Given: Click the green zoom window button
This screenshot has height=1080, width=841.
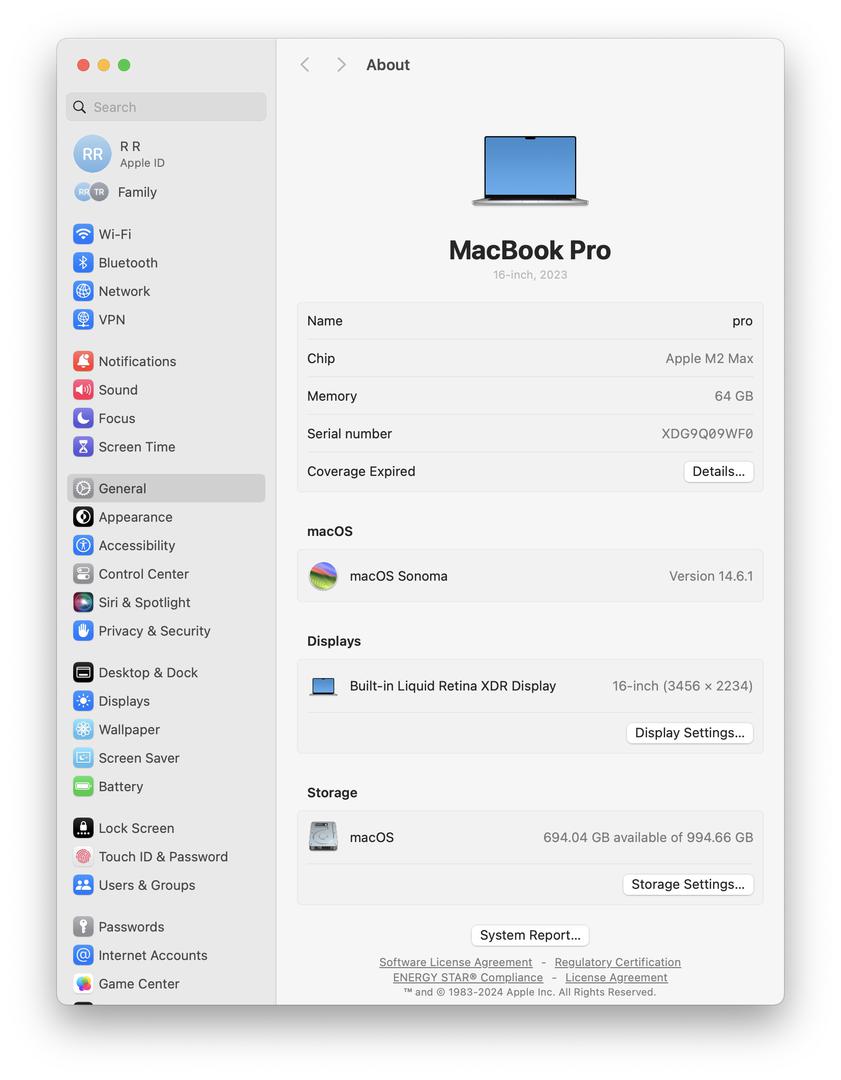Looking at the screenshot, I should (x=124, y=65).
